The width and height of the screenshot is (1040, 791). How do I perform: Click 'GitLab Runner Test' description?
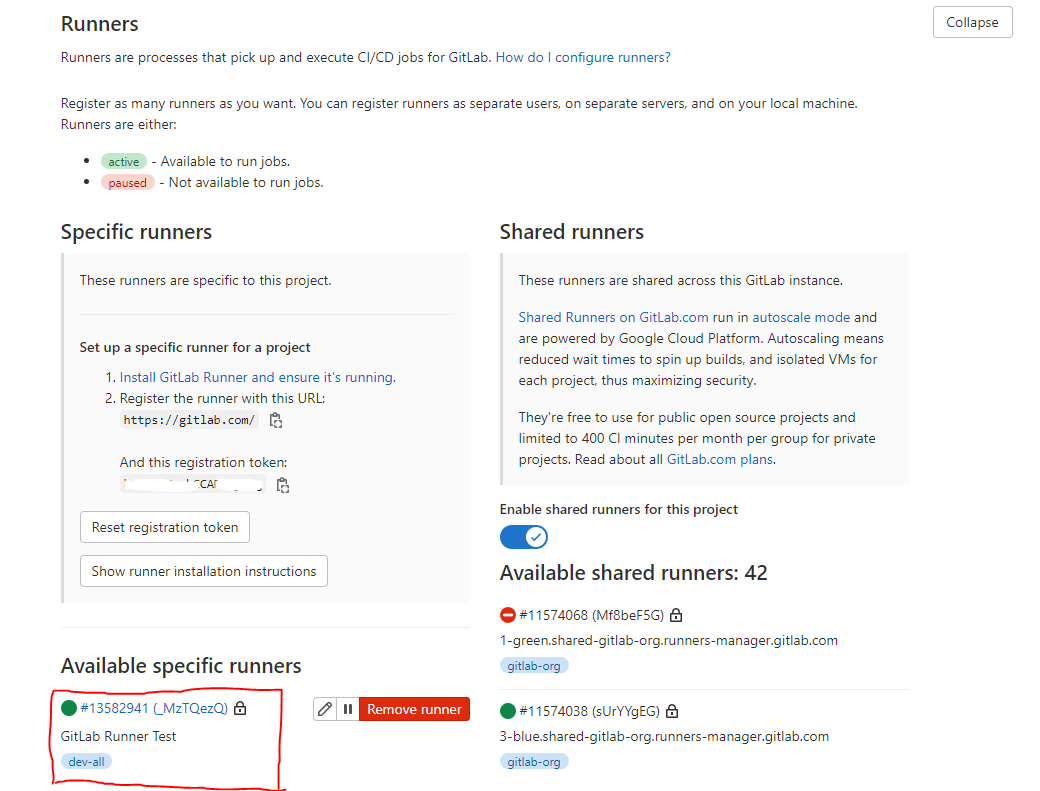(x=118, y=737)
